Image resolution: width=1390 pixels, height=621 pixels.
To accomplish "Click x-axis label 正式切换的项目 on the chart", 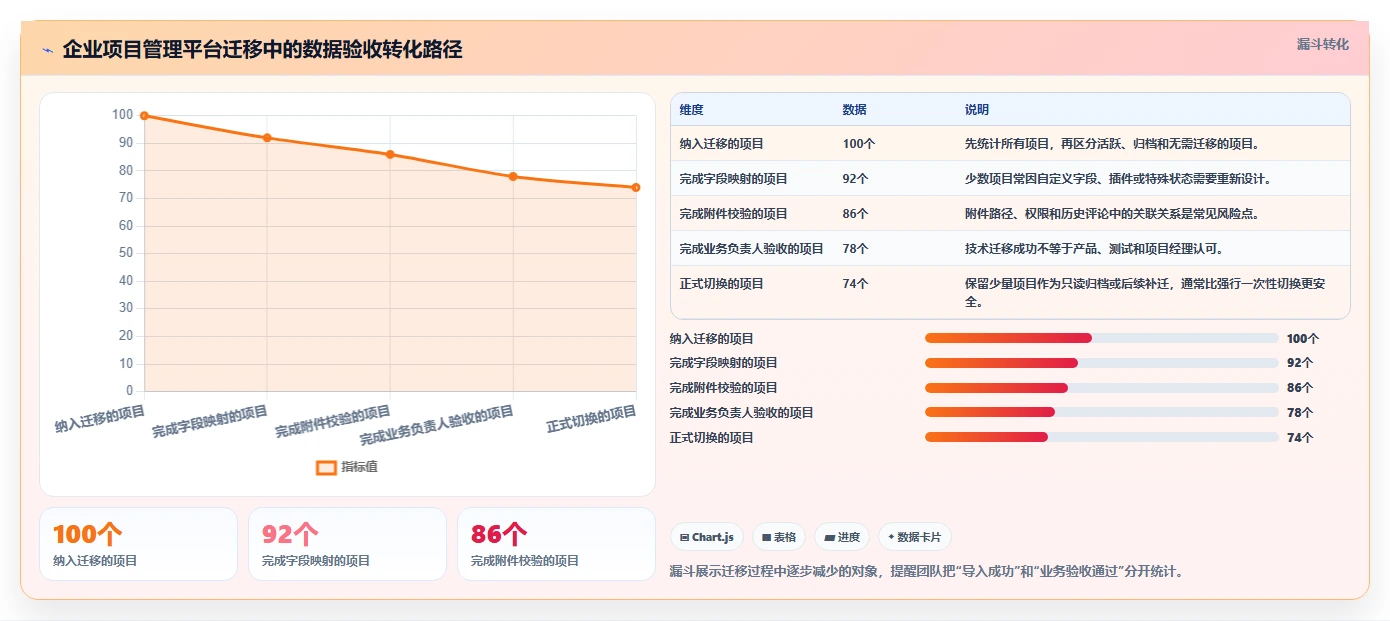I will (591, 418).
